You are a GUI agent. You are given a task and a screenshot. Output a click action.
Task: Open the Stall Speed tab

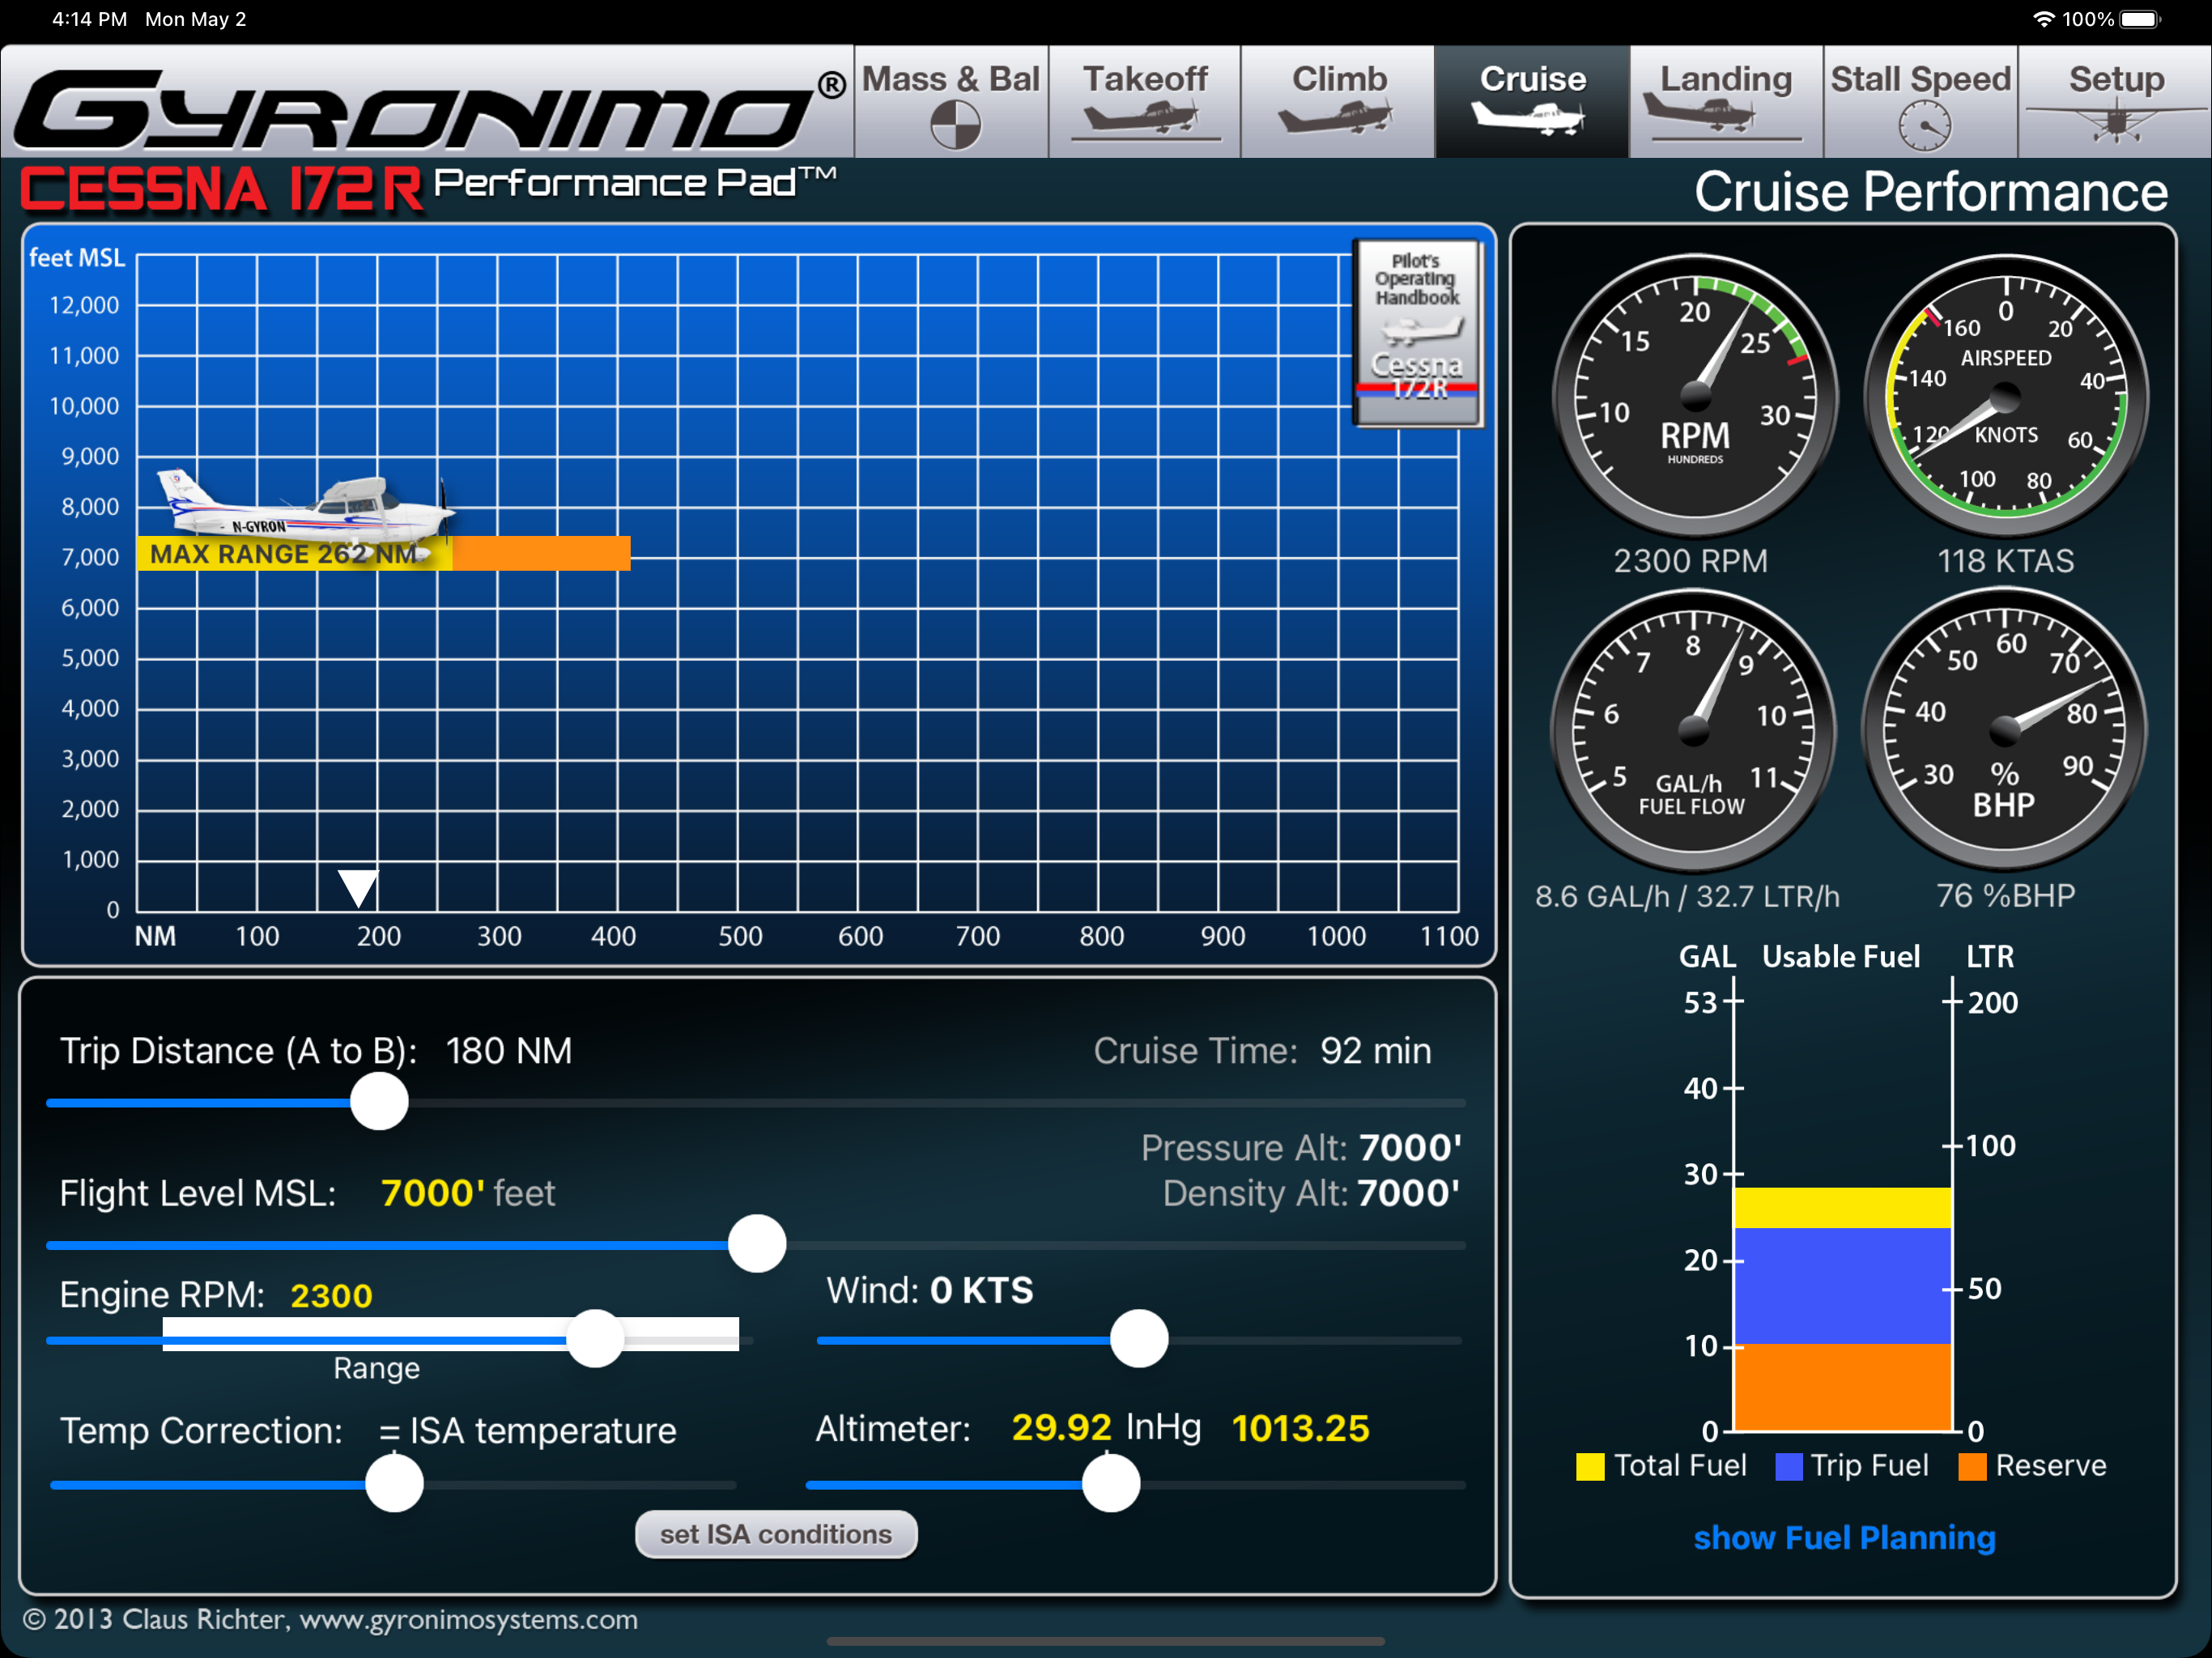click(1920, 102)
